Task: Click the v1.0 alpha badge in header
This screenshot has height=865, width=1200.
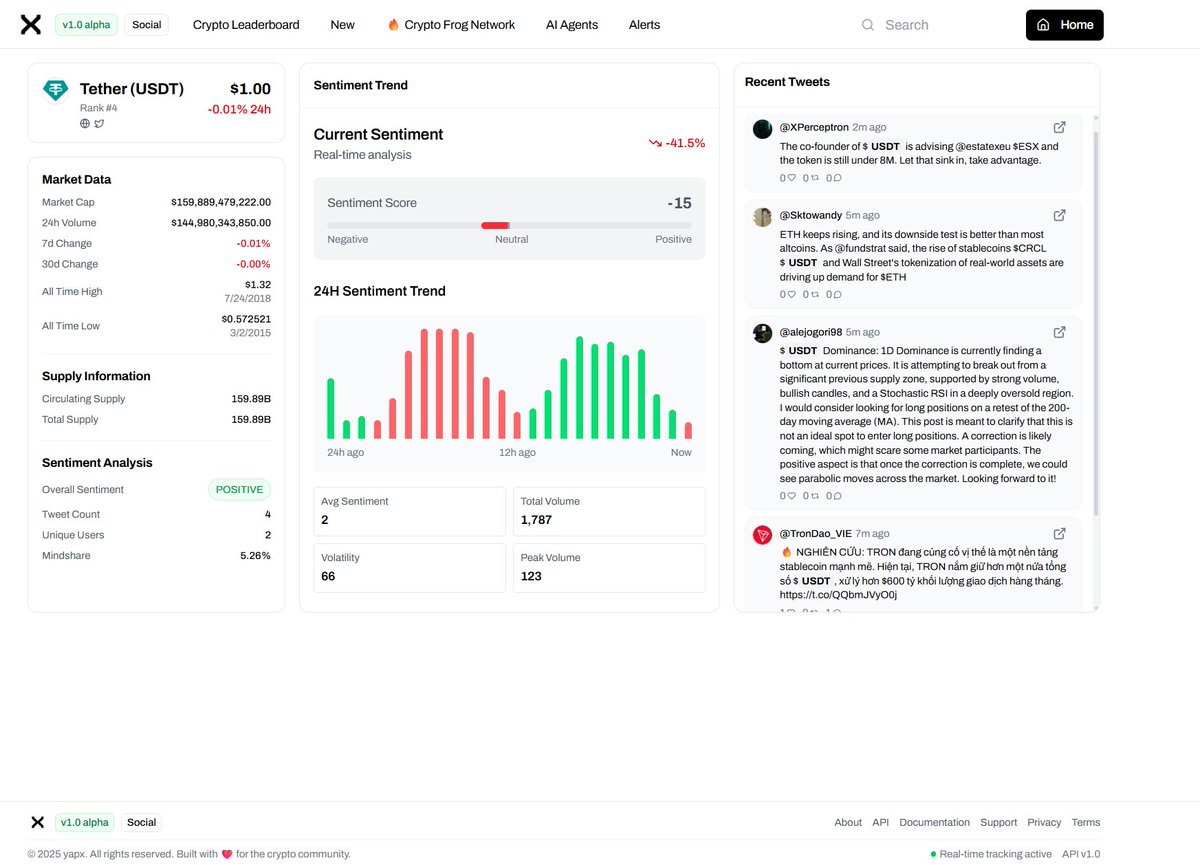Action: click(86, 25)
